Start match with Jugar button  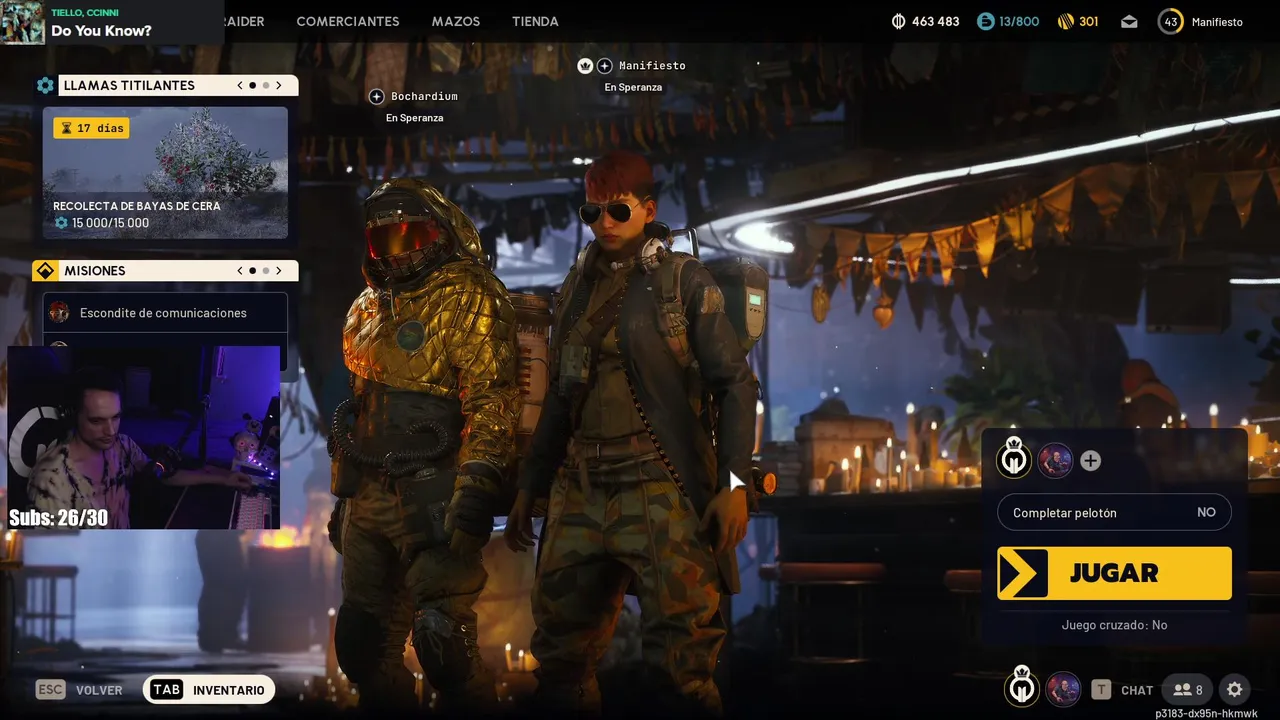1114,573
